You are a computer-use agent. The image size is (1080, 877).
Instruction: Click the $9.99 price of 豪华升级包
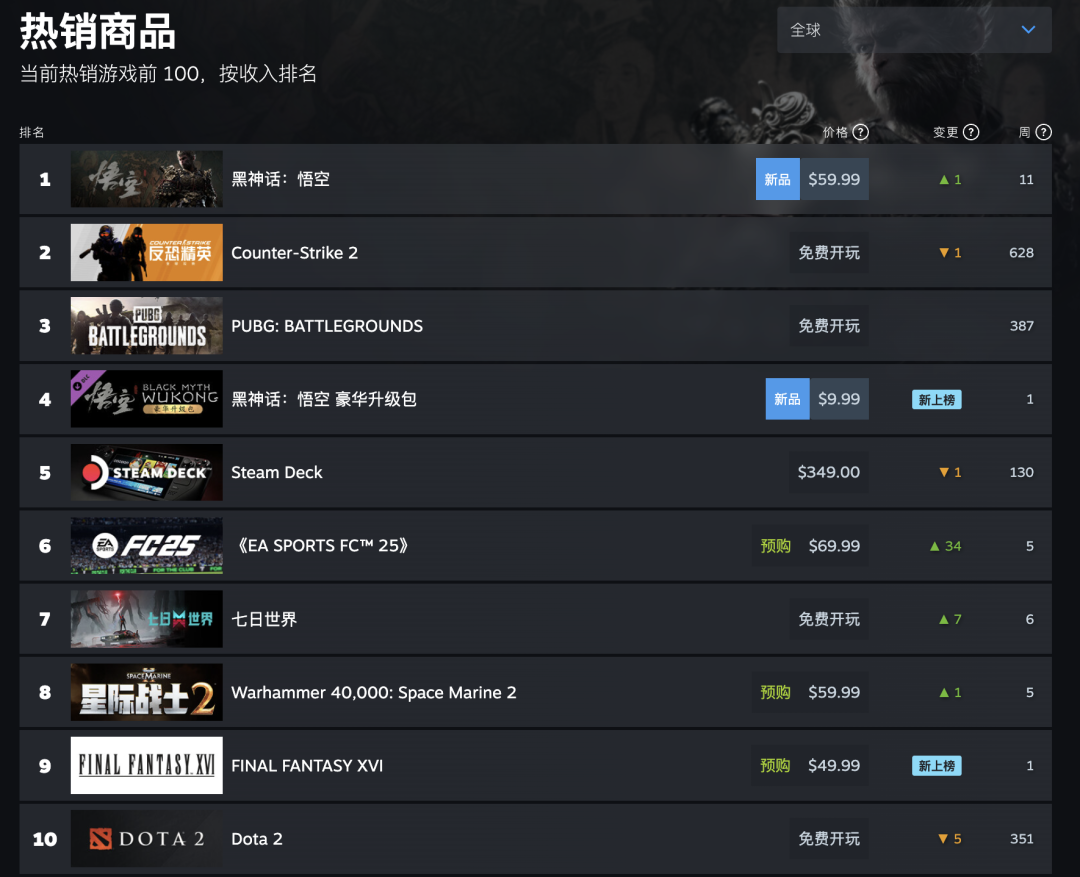coord(839,399)
